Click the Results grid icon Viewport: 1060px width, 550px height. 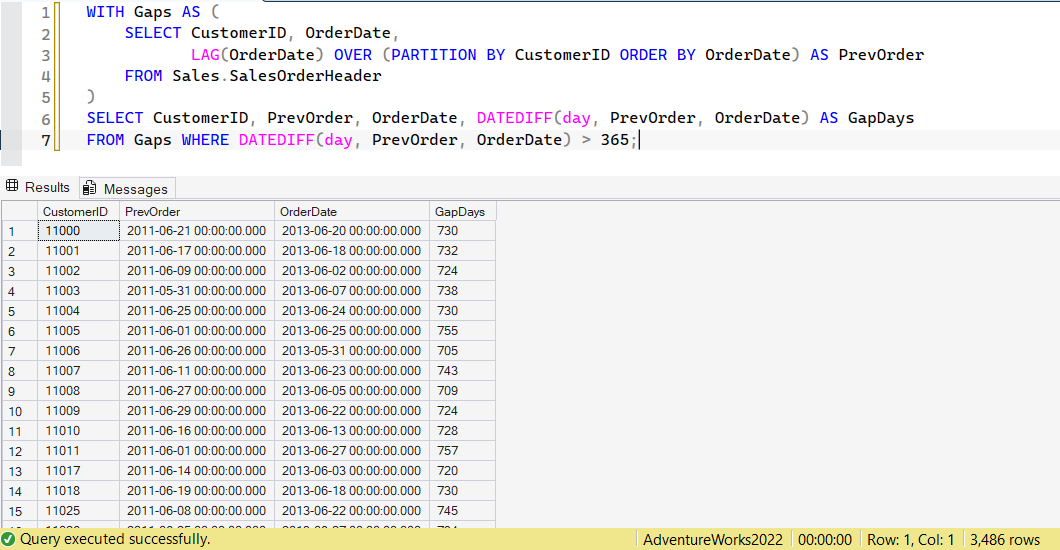coord(12,186)
